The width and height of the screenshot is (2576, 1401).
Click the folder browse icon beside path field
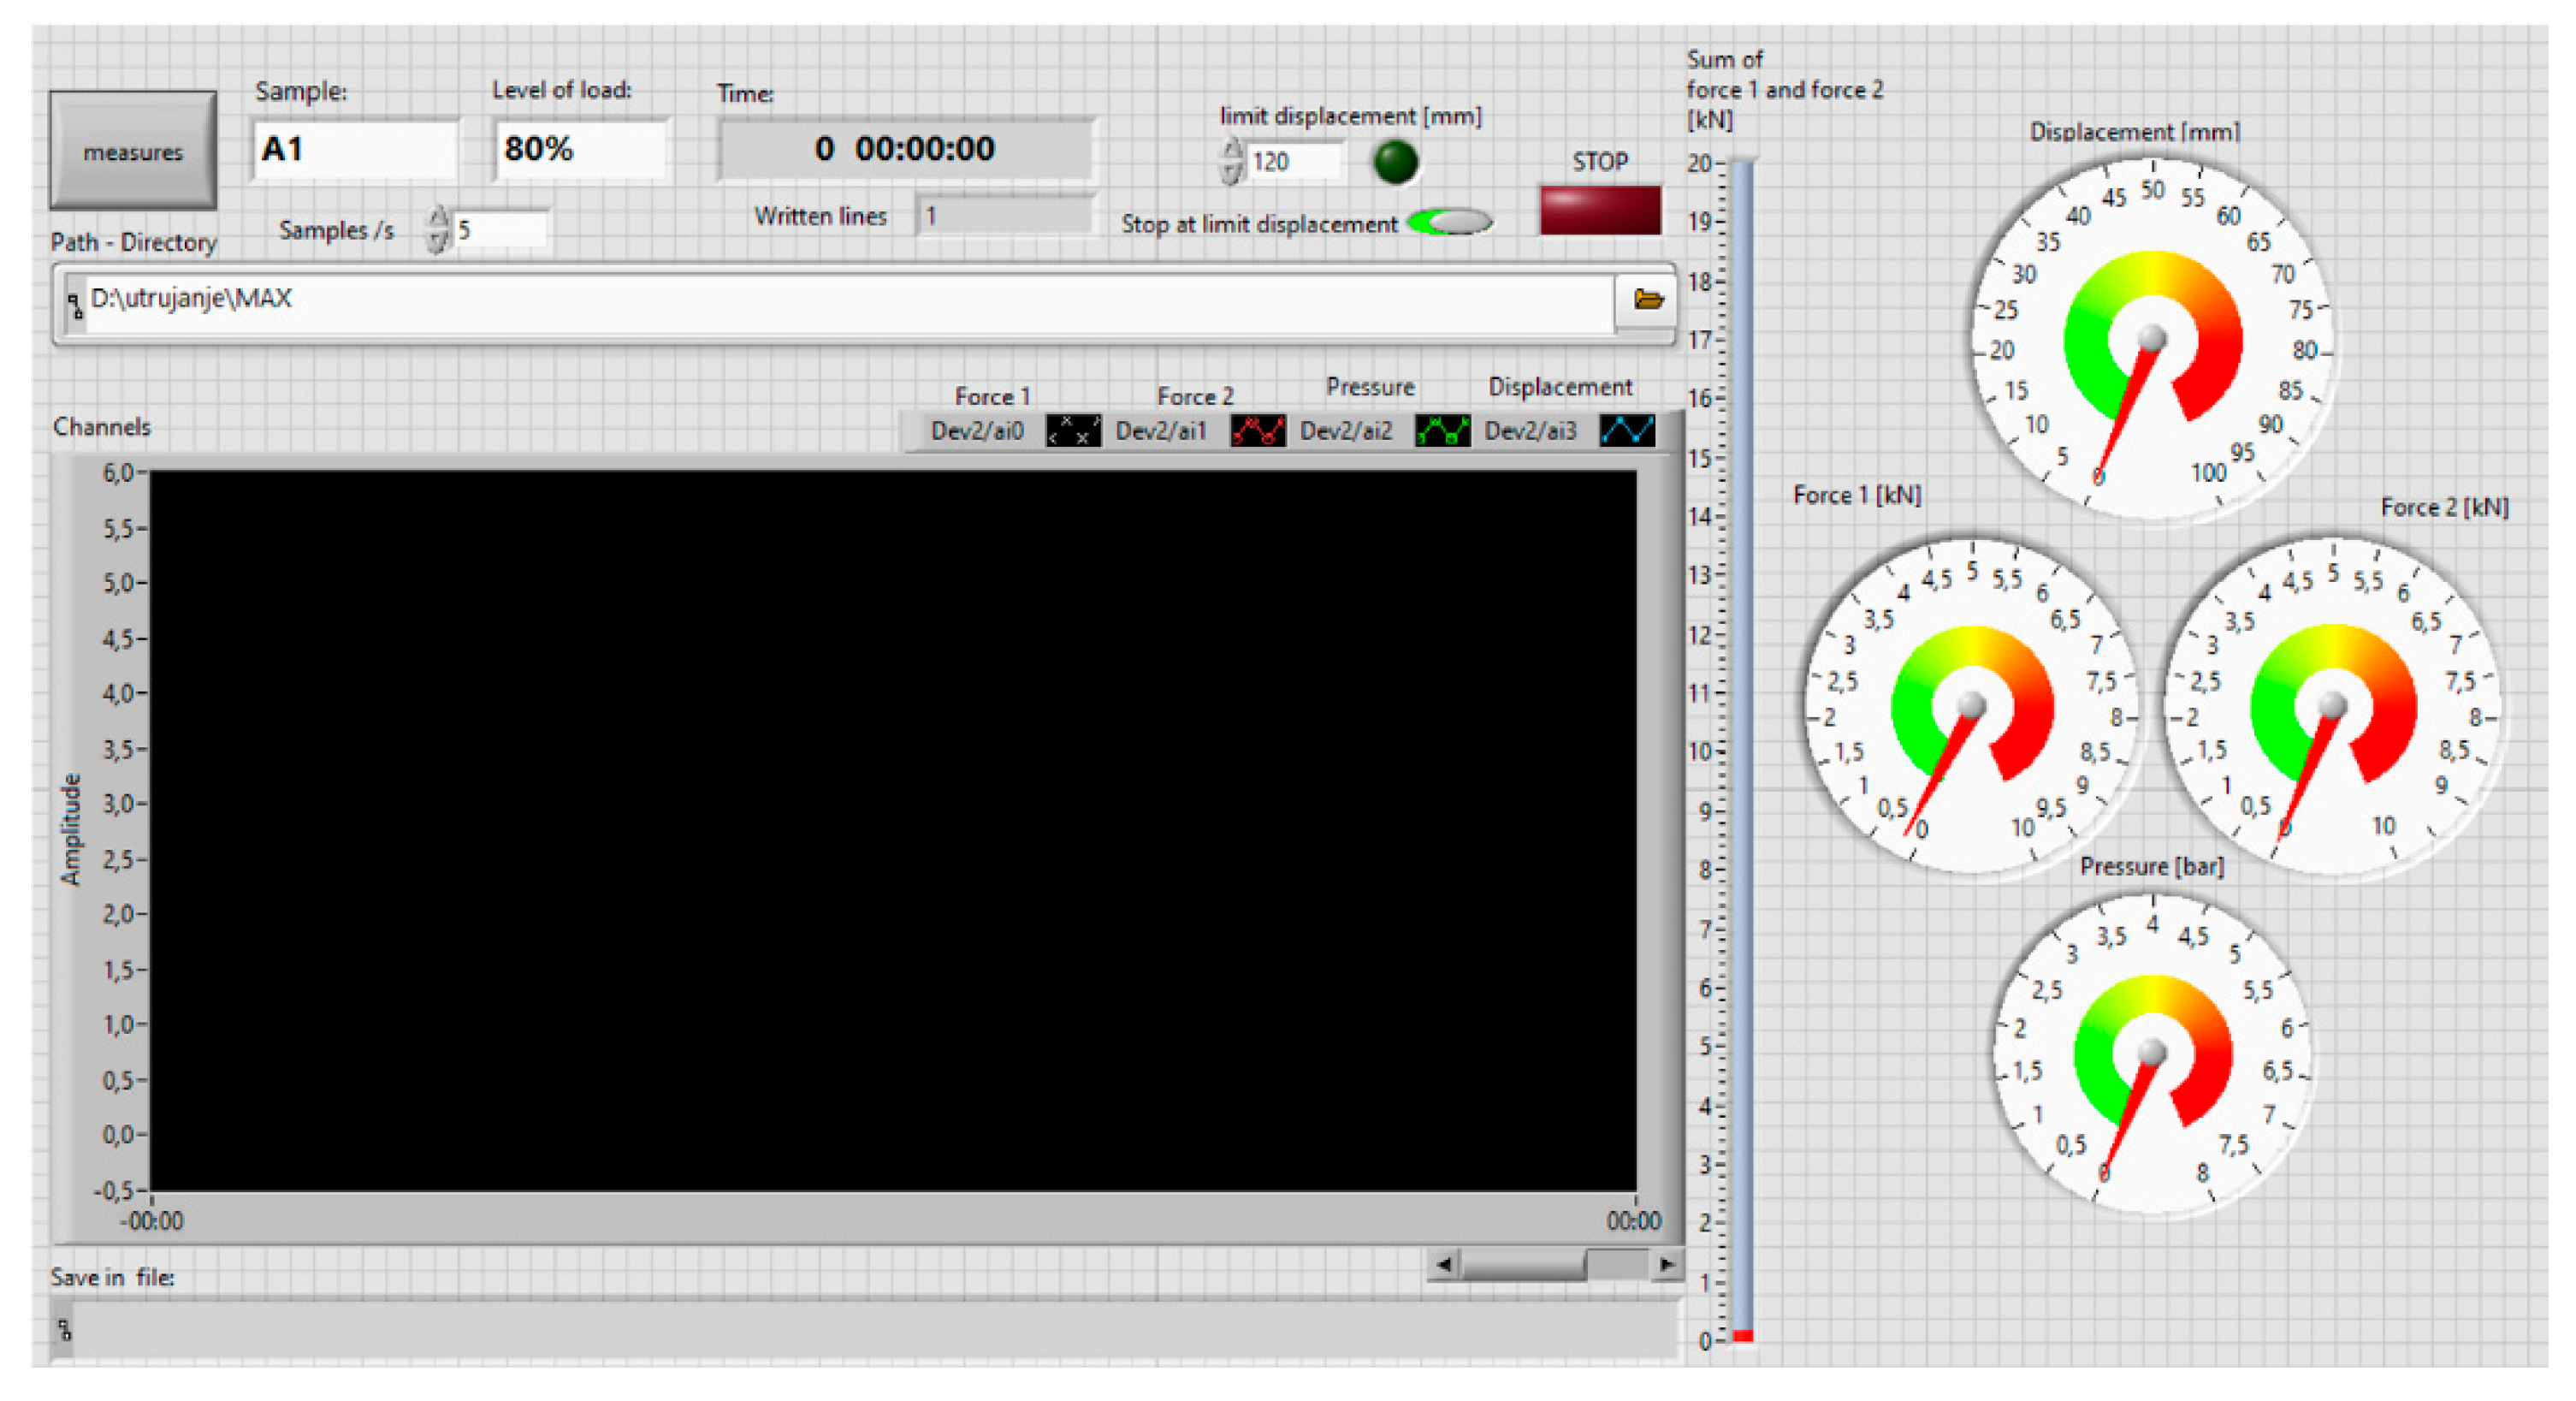tap(1647, 299)
